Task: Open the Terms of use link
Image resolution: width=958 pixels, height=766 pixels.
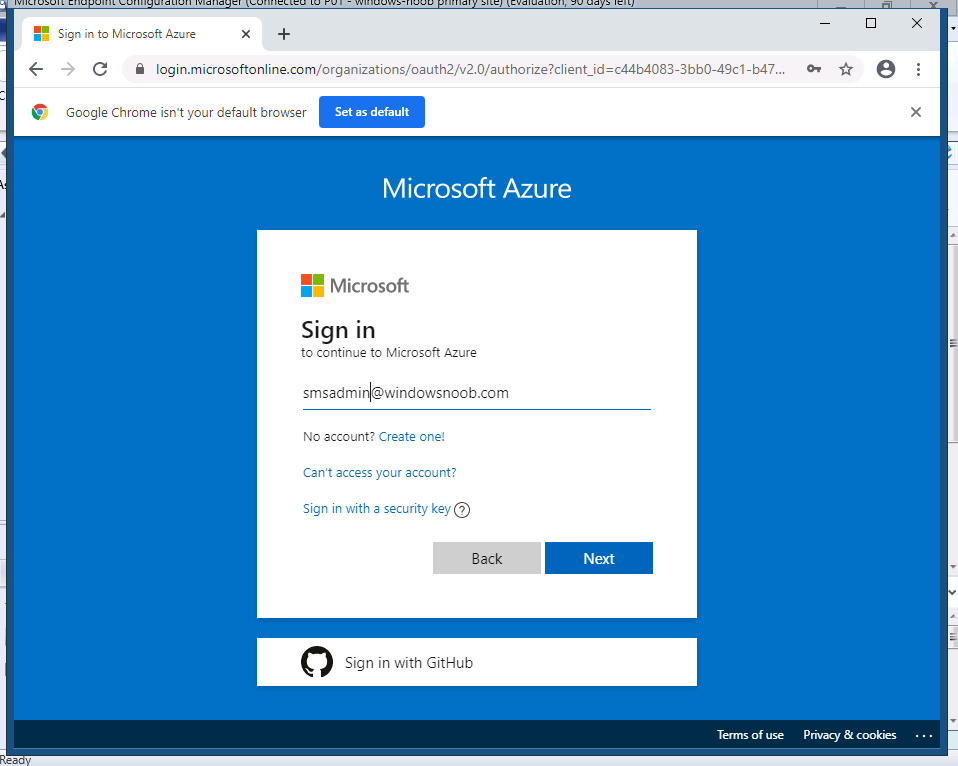Action: click(x=750, y=735)
